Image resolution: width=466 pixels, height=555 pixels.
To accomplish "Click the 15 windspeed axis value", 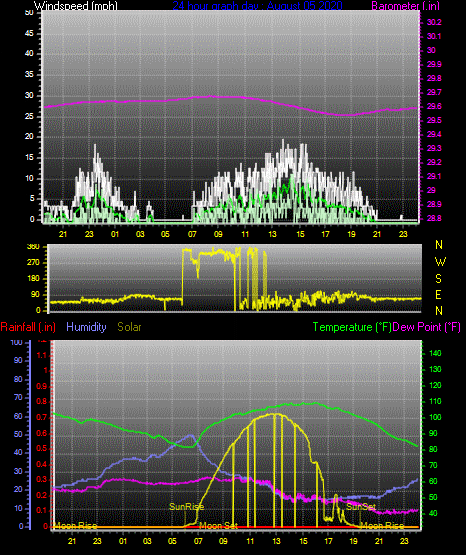I will click(x=29, y=158).
